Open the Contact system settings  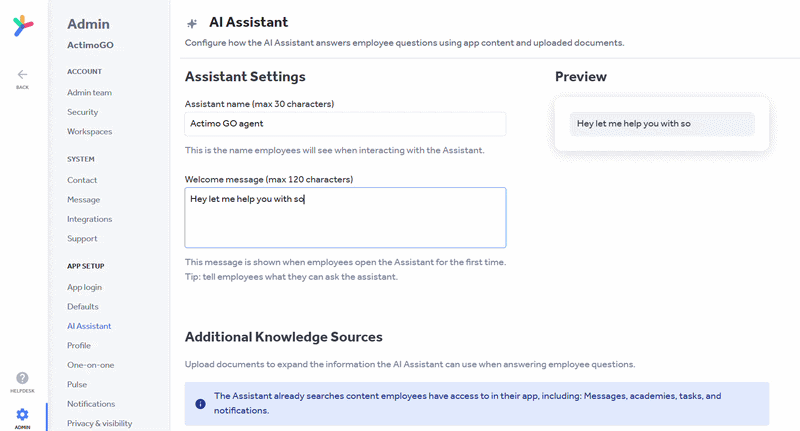(x=82, y=180)
